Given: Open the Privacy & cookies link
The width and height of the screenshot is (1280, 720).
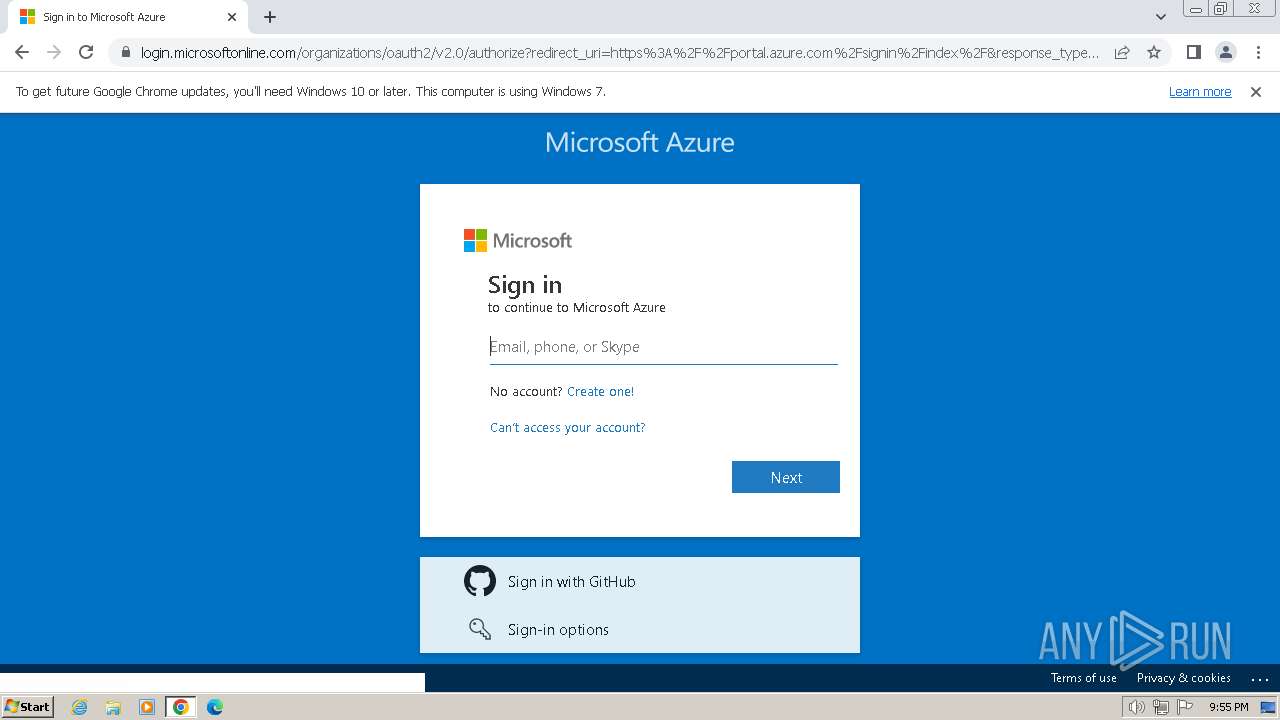Looking at the screenshot, I should tap(1184, 678).
